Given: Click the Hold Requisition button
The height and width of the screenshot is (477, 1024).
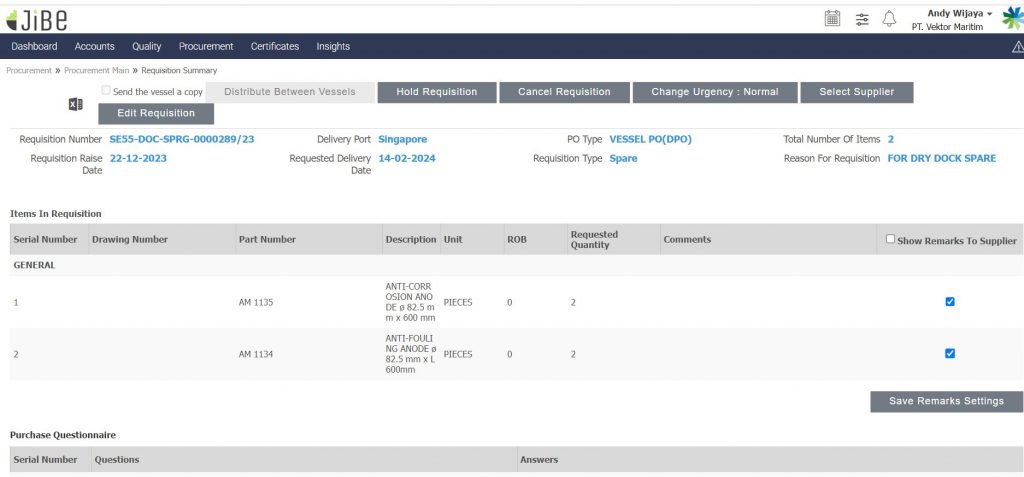Looking at the screenshot, I should (x=436, y=92).
